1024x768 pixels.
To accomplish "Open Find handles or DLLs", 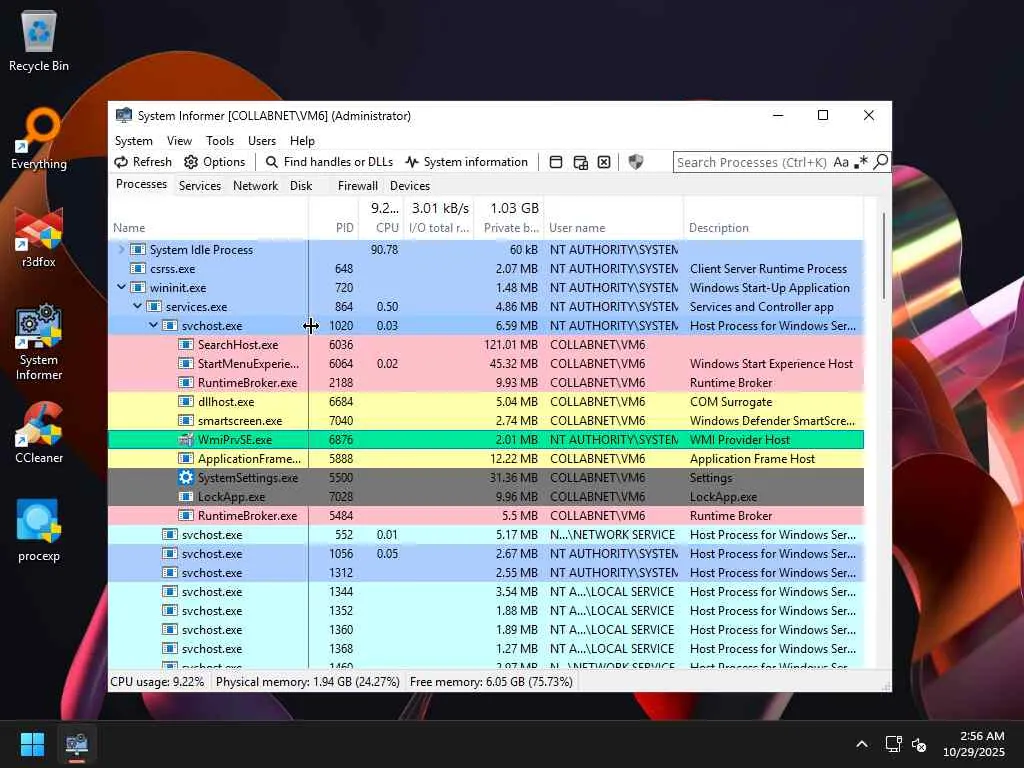I will click(x=329, y=162).
